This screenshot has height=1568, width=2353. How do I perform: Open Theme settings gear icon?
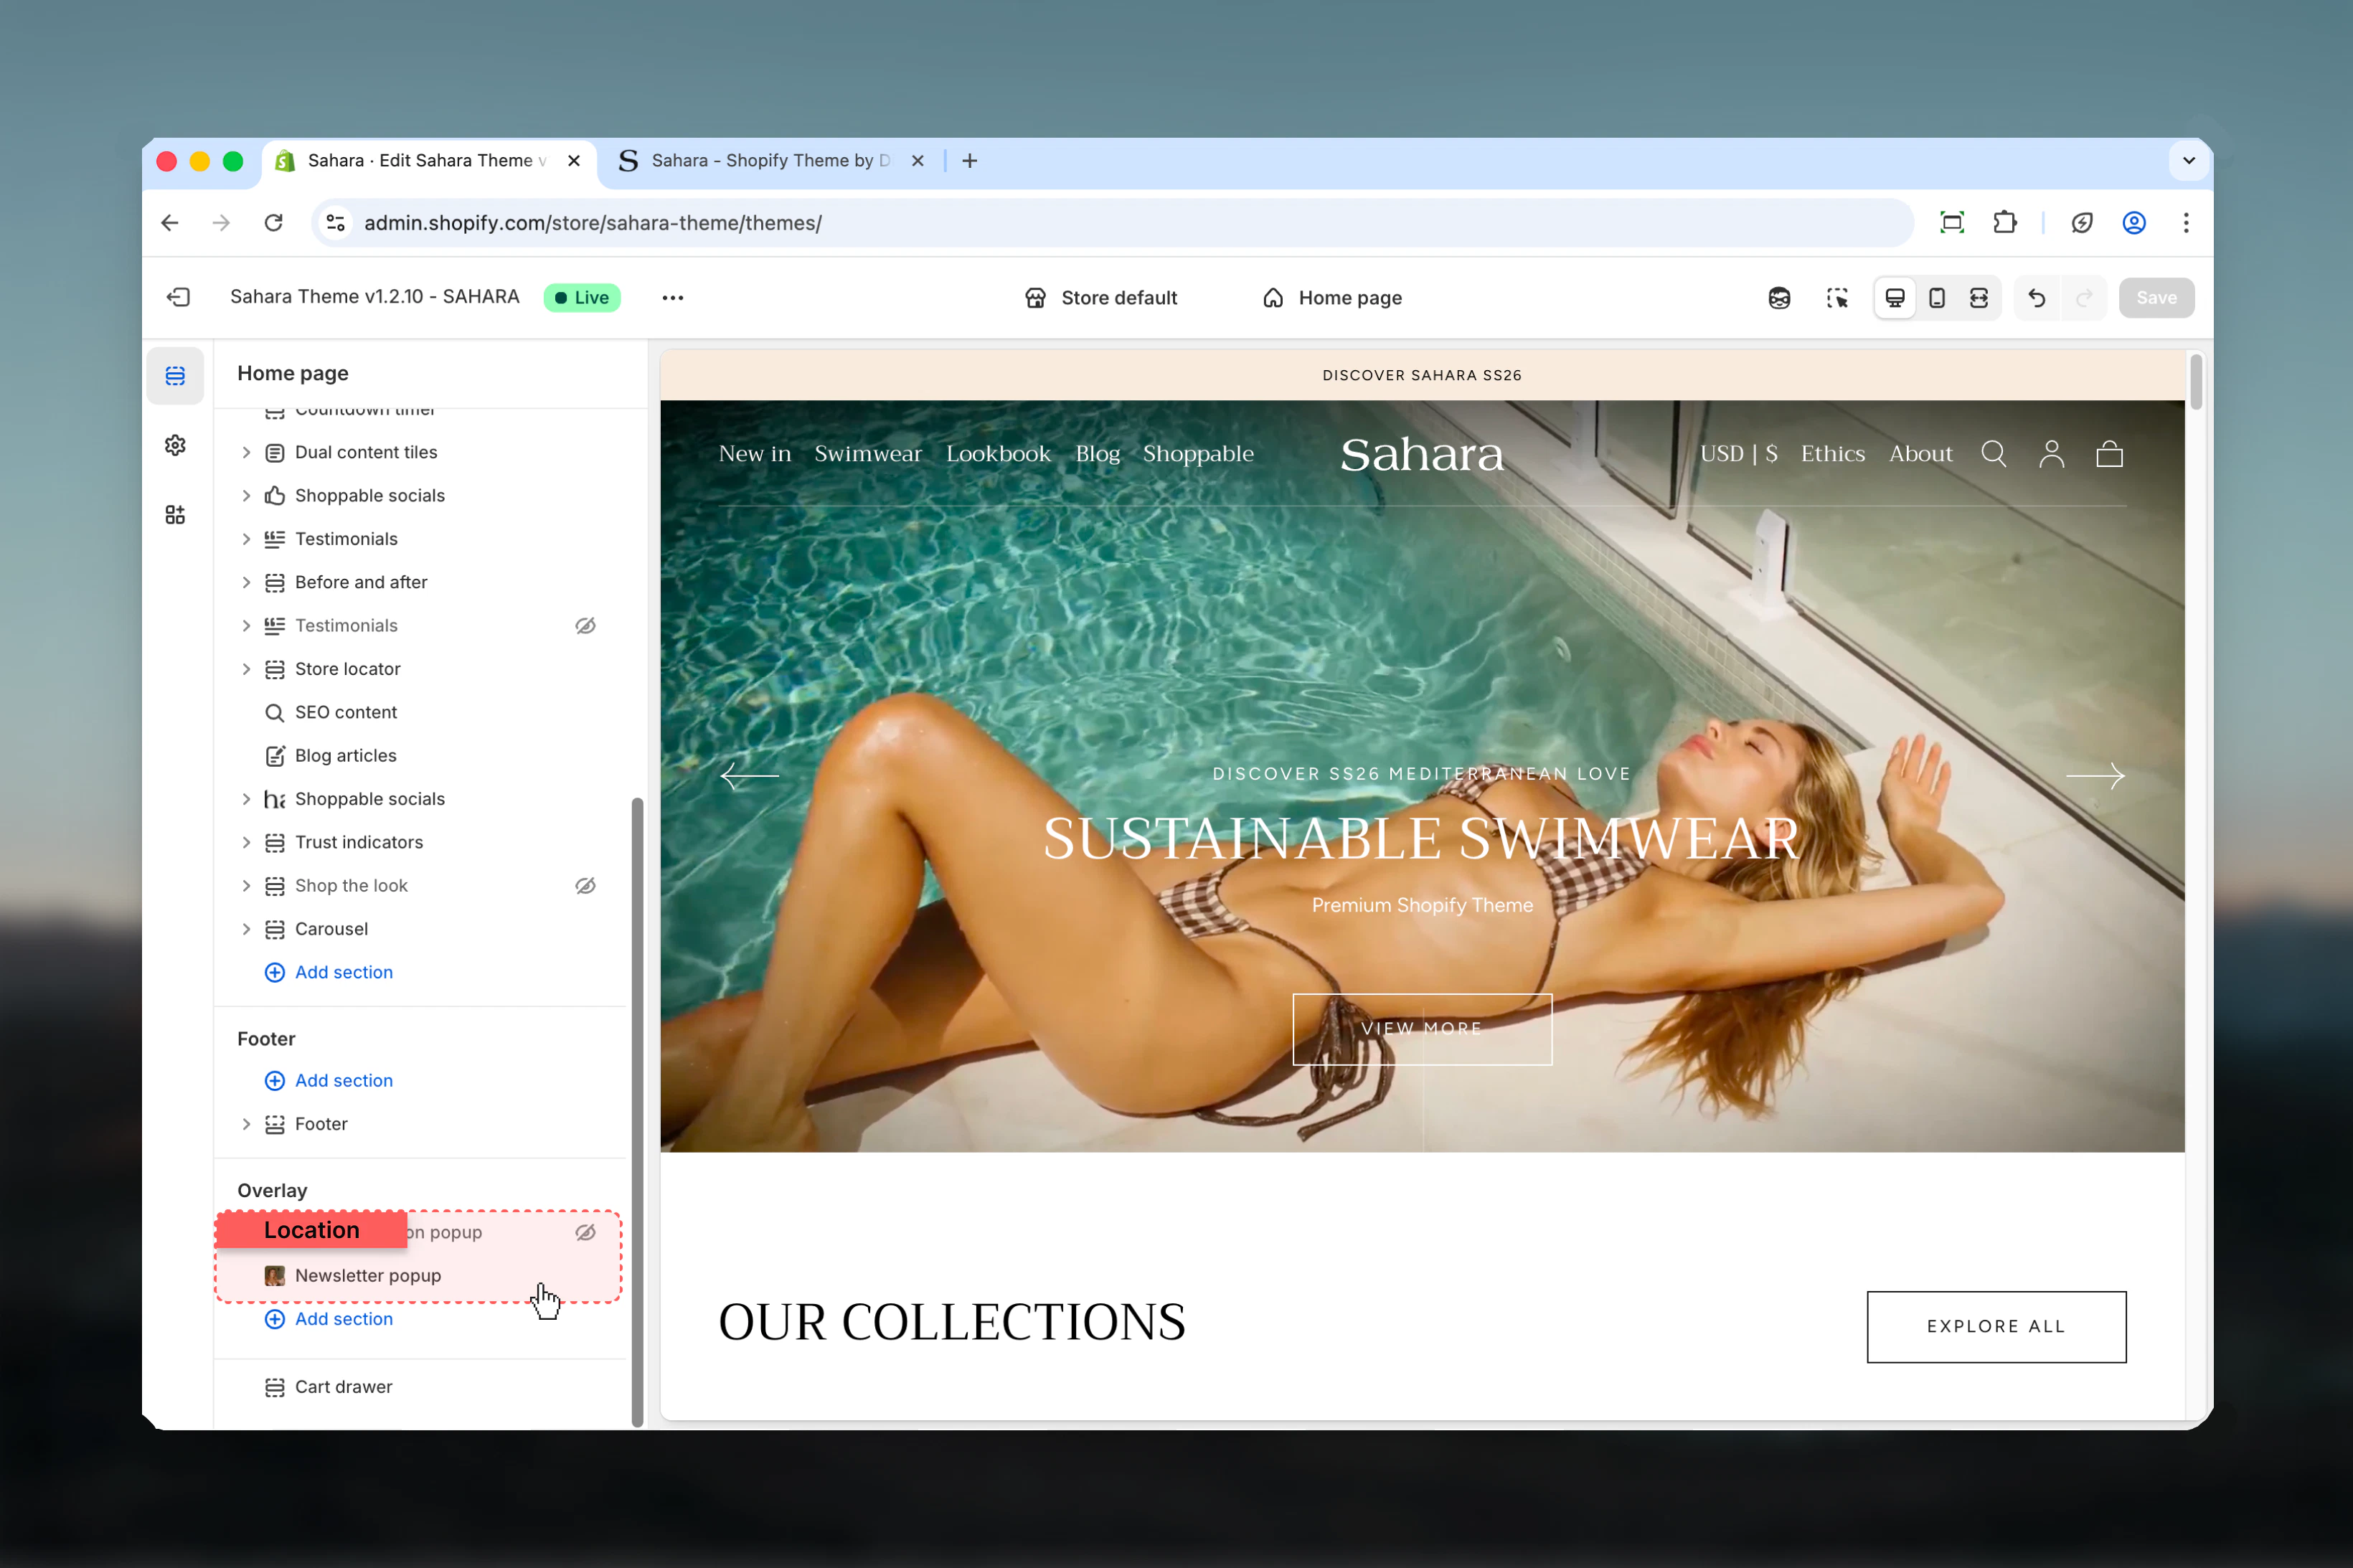[x=175, y=445]
